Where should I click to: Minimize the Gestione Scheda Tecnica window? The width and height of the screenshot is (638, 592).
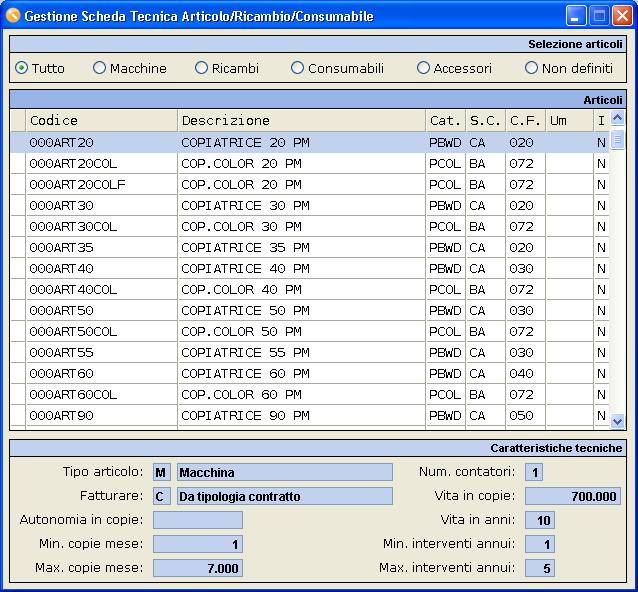(x=576, y=16)
